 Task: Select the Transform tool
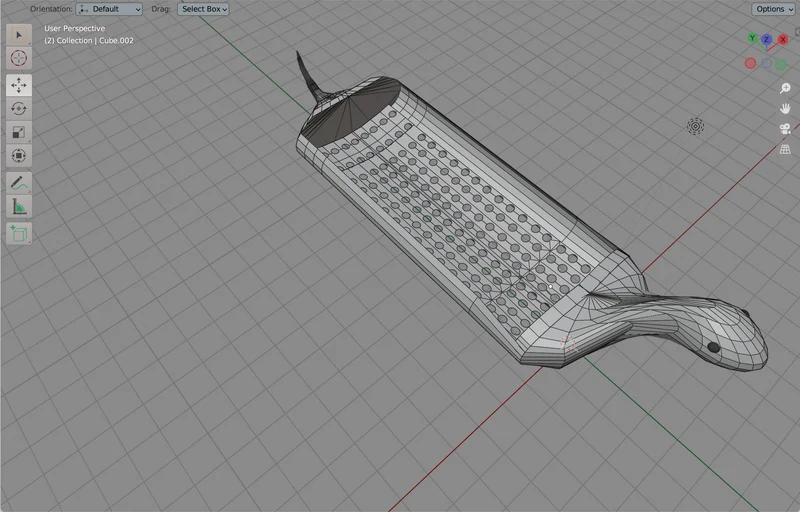(19, 156)
